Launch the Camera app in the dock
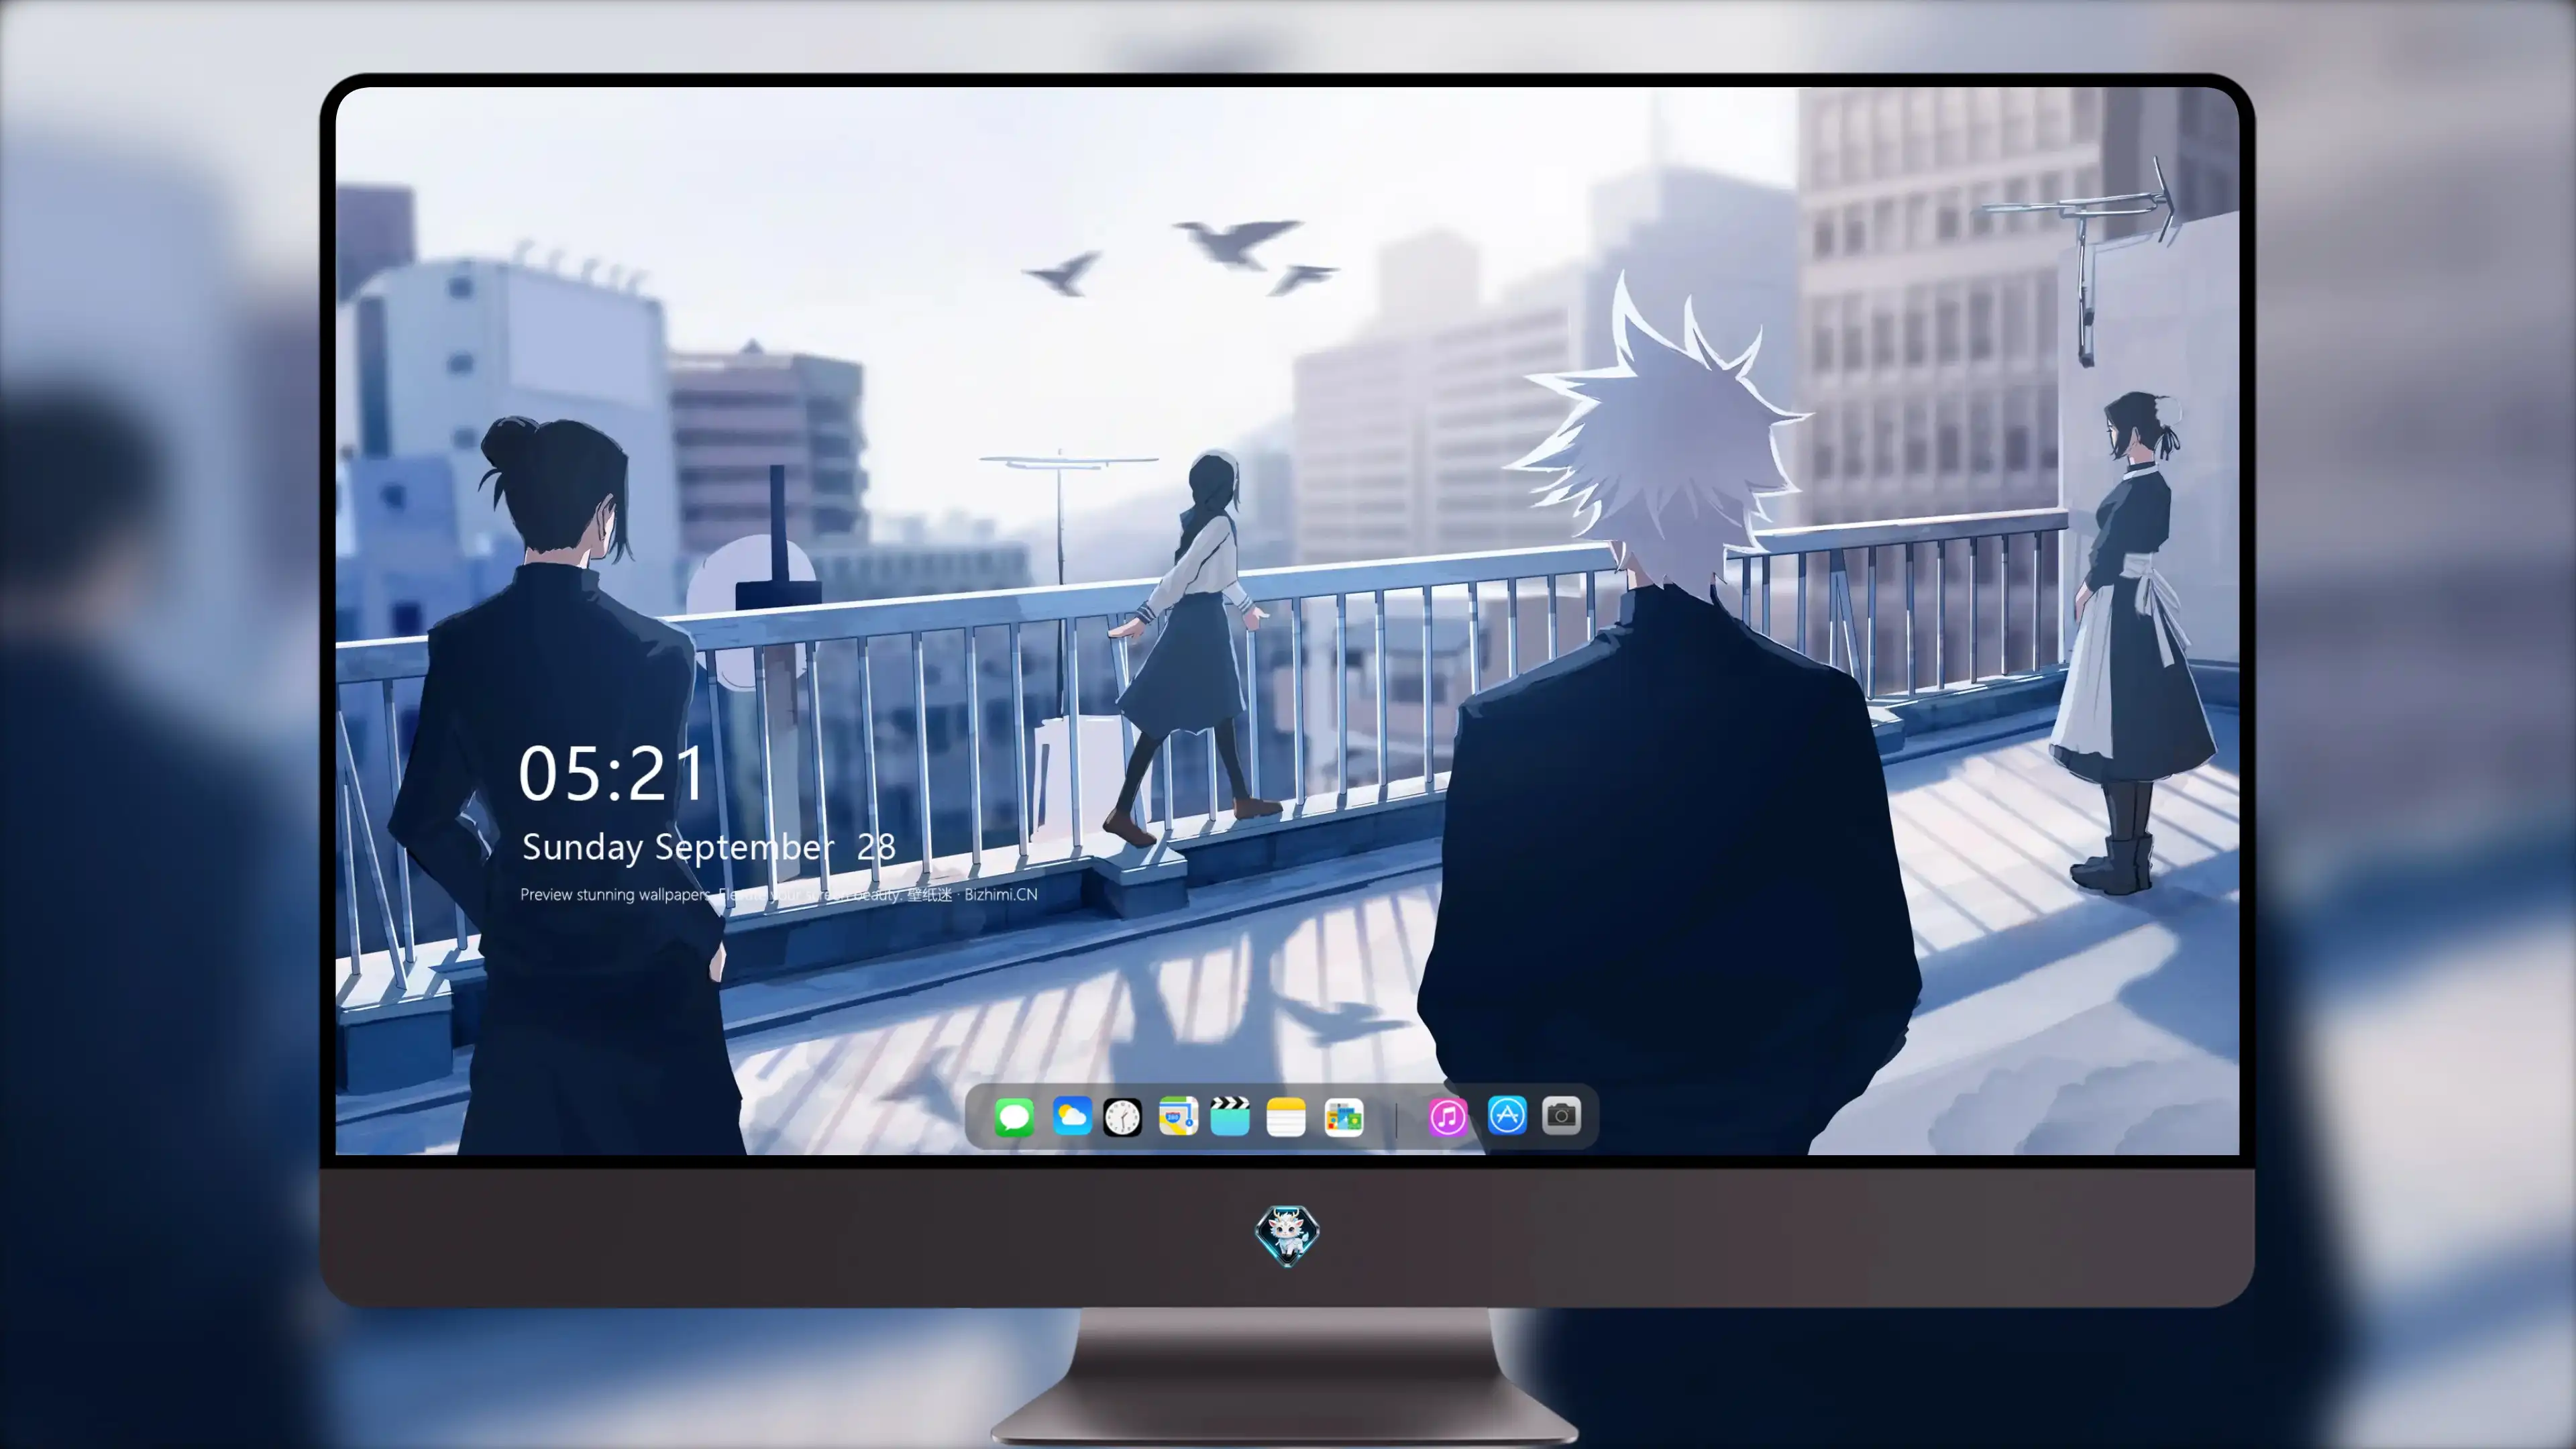Image resolution: width=2576 pixels, height=1449 pixels. pos(1561,1115)
